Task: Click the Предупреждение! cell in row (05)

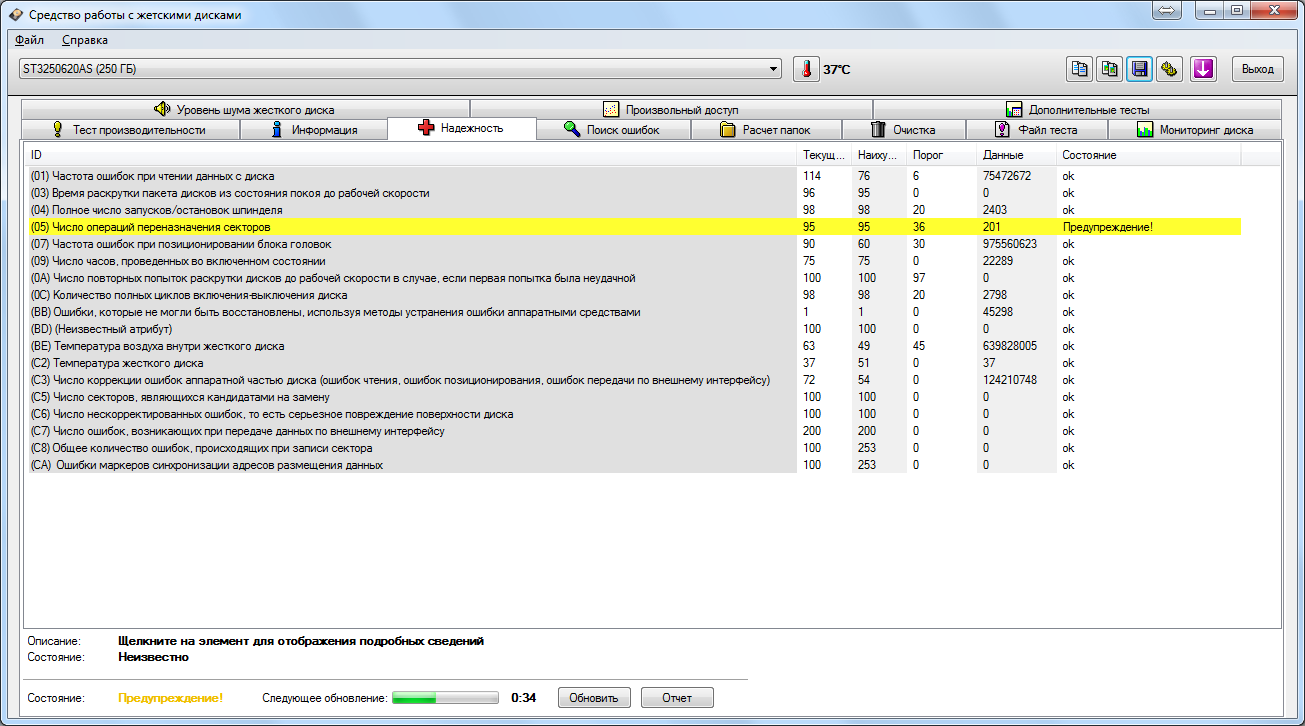Action: click(x=1107, y=227)
